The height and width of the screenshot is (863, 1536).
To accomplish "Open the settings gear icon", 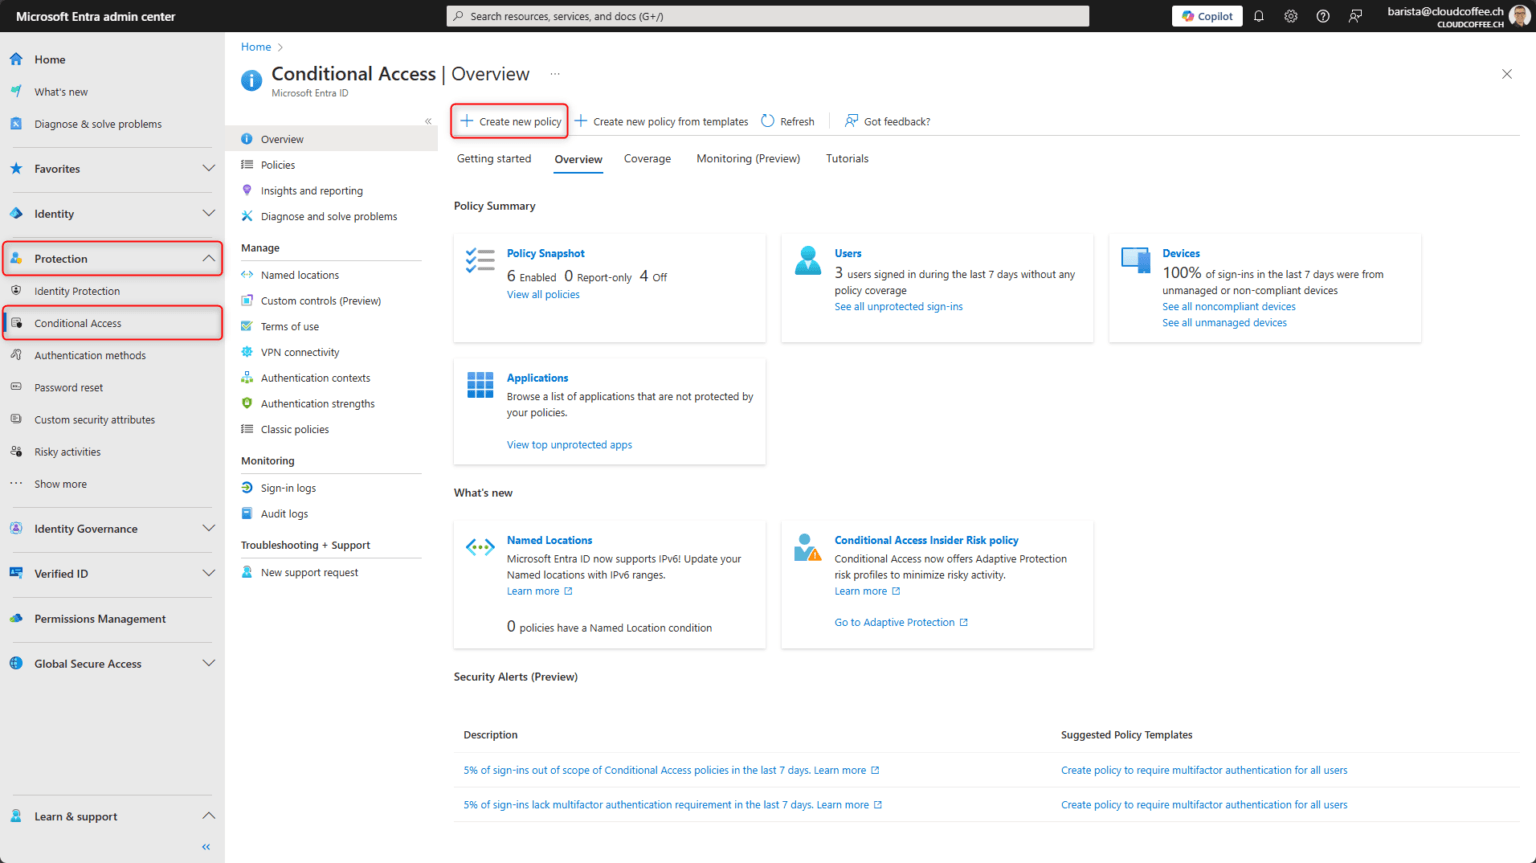I will point(1290,15).
